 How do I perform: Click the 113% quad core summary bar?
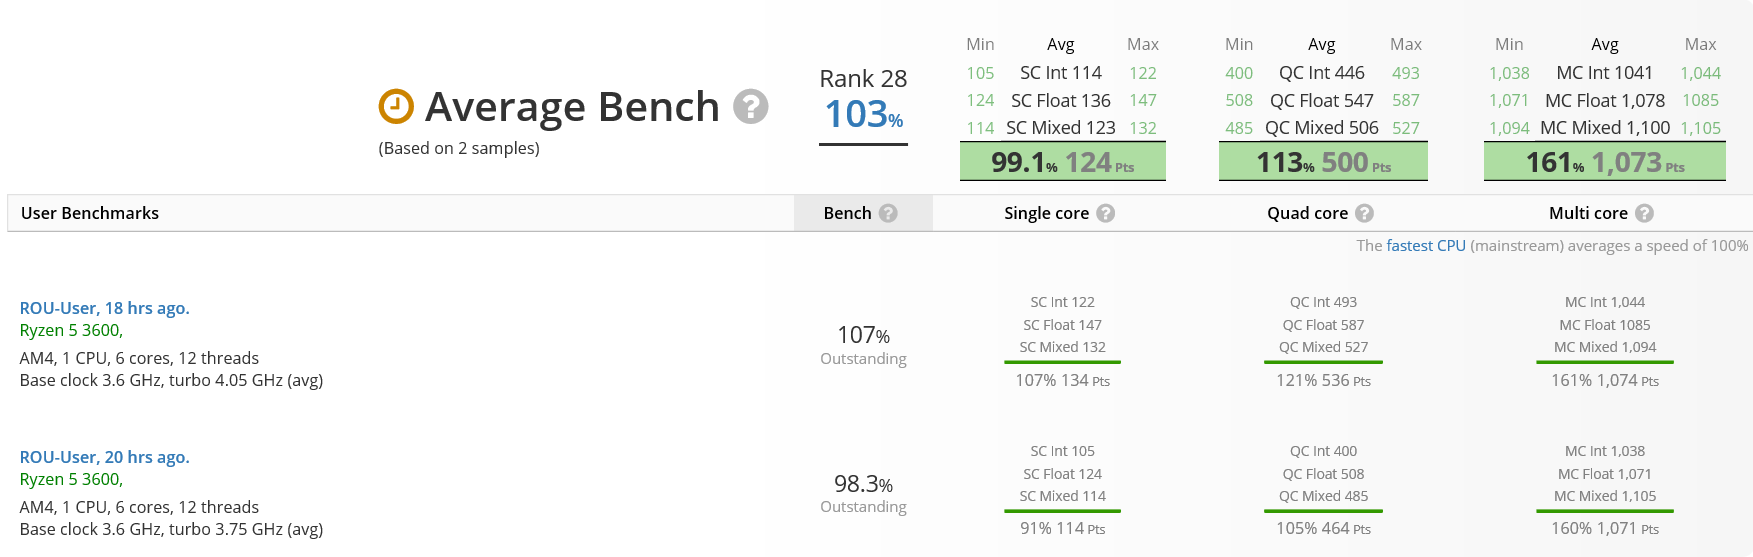(1323, 161)
